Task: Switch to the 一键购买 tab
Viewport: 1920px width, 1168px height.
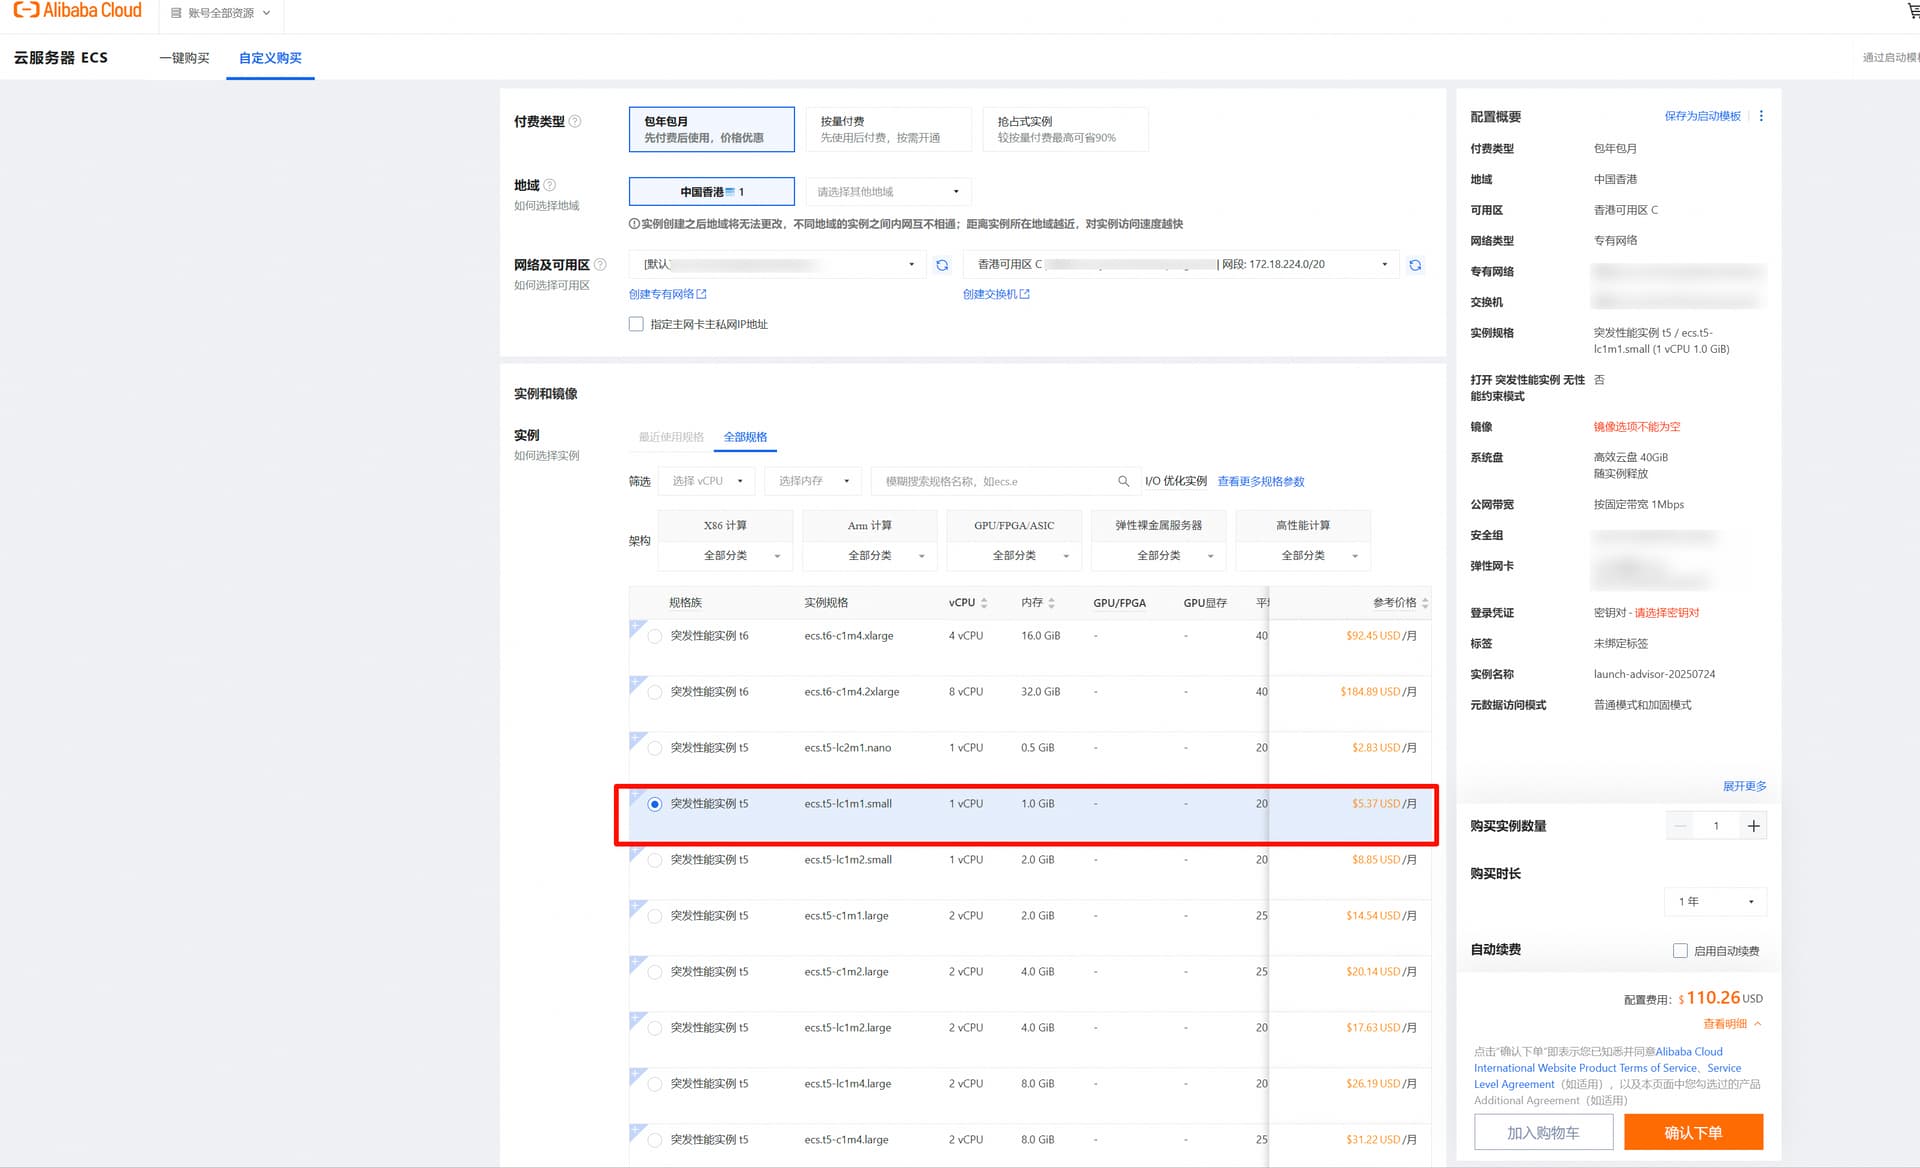Action: 185,58
